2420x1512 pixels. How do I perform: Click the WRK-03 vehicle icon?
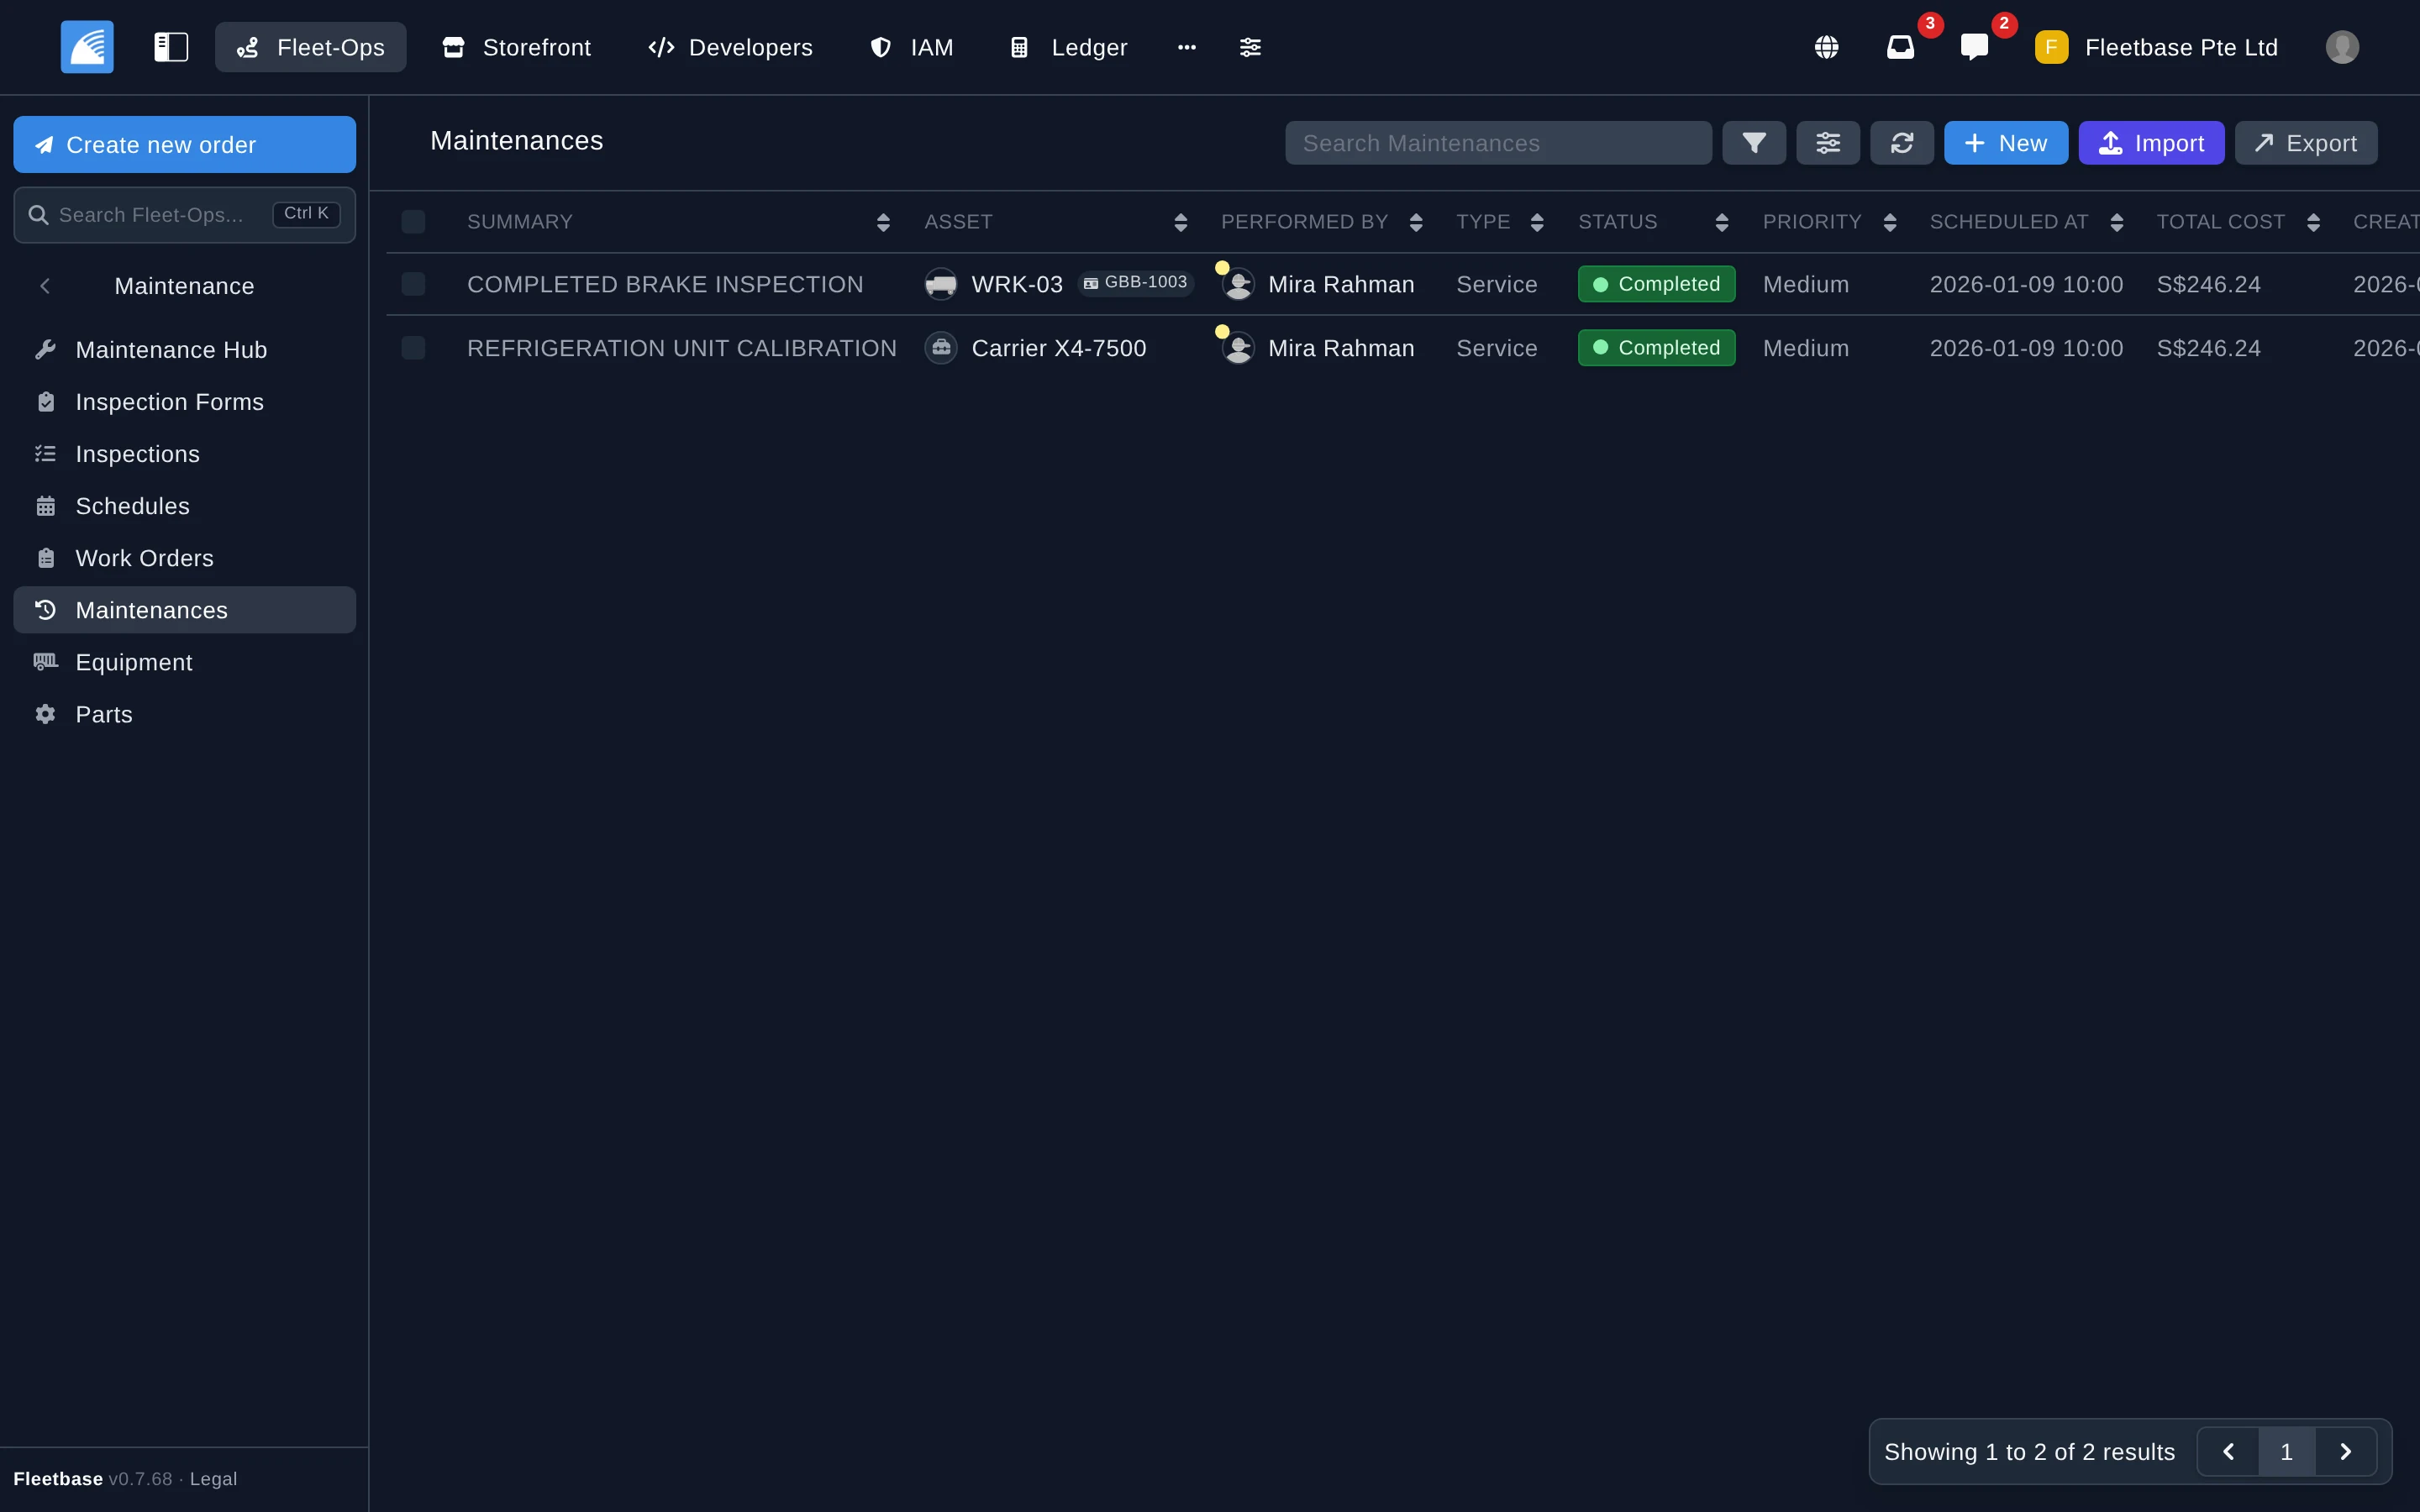point(940,285)
